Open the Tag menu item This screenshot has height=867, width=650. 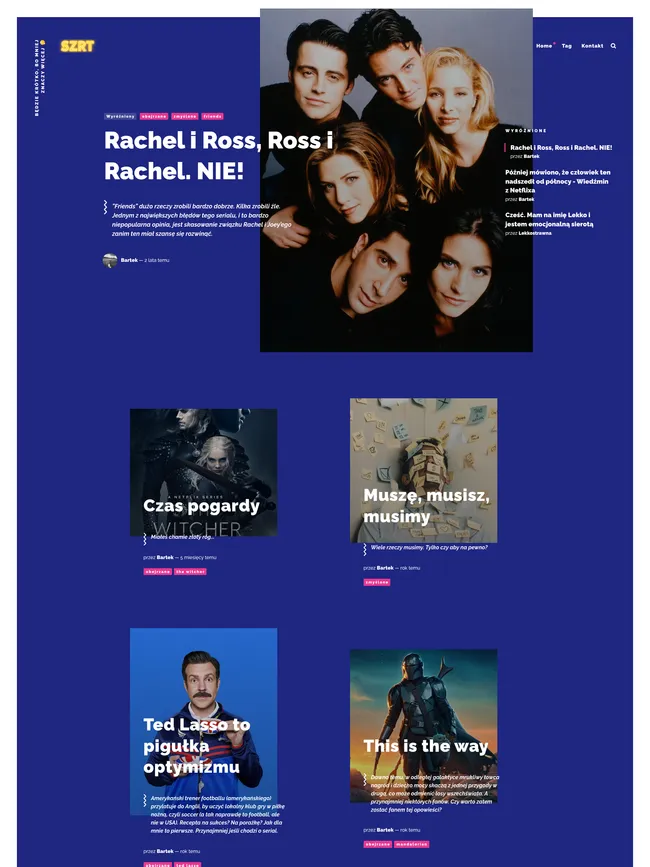tap(567, 46)
